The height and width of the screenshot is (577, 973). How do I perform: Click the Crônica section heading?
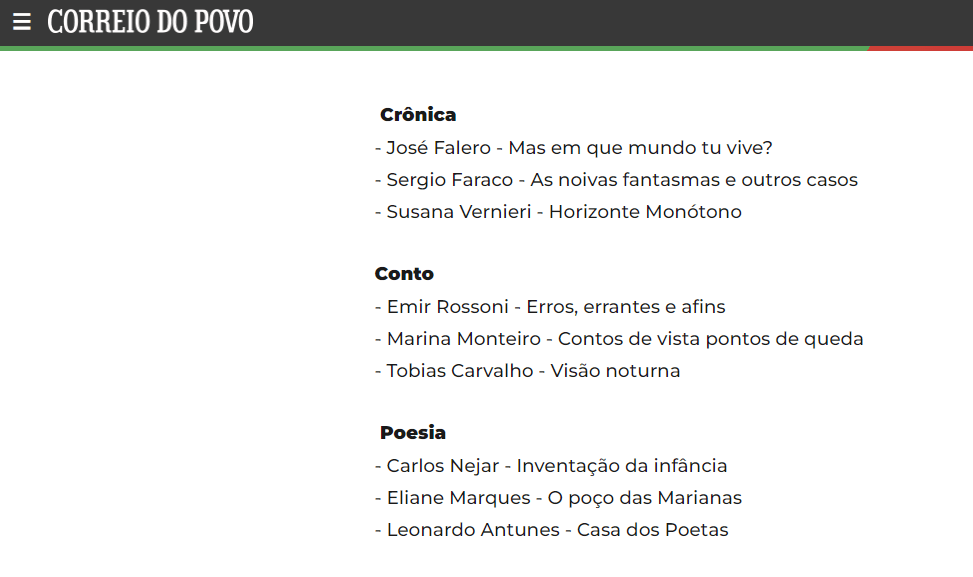[418, 115]
